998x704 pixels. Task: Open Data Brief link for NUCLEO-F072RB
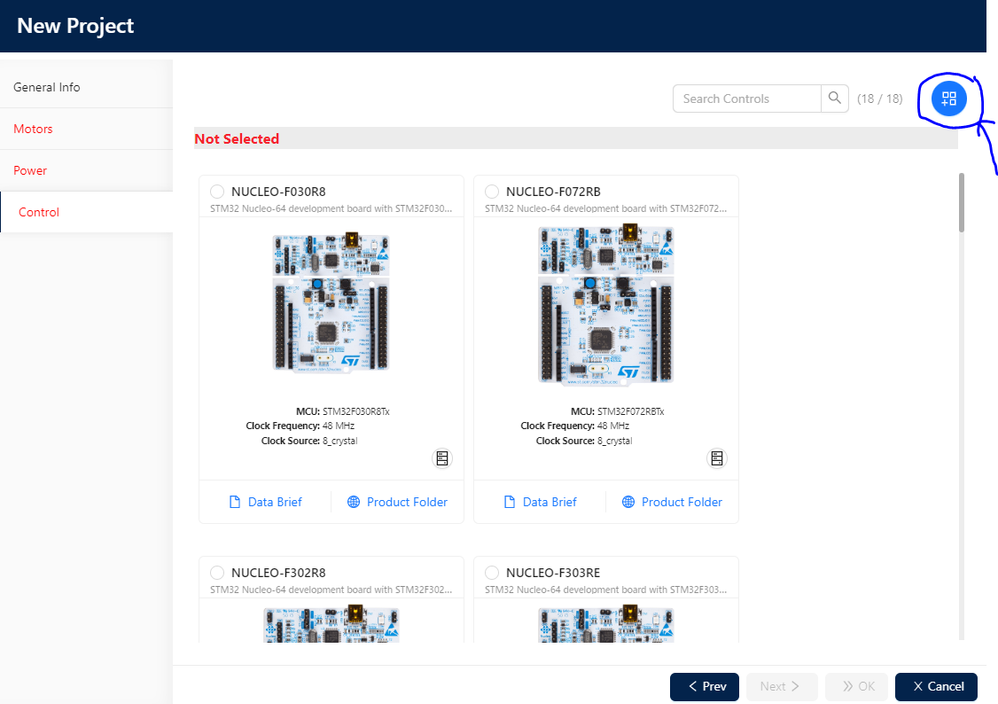(x=540, y=502)
